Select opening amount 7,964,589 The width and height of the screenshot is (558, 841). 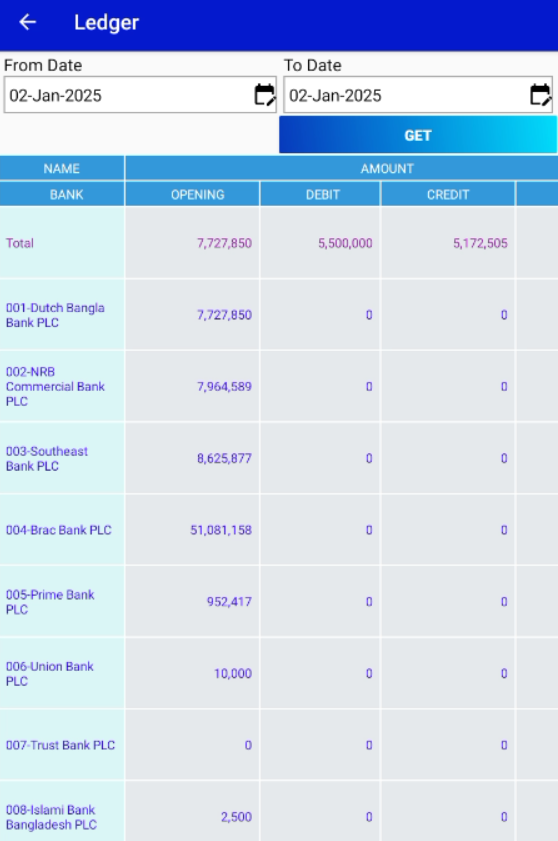click(x=224, y=386)
